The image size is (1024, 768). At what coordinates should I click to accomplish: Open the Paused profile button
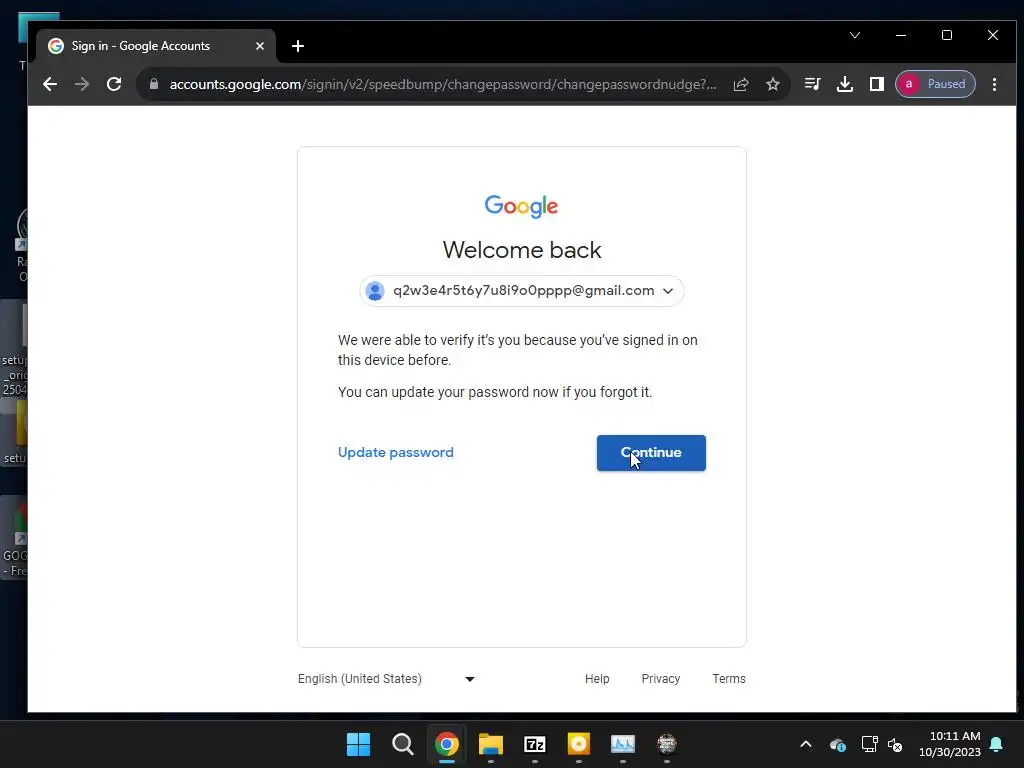coord(935,84)
